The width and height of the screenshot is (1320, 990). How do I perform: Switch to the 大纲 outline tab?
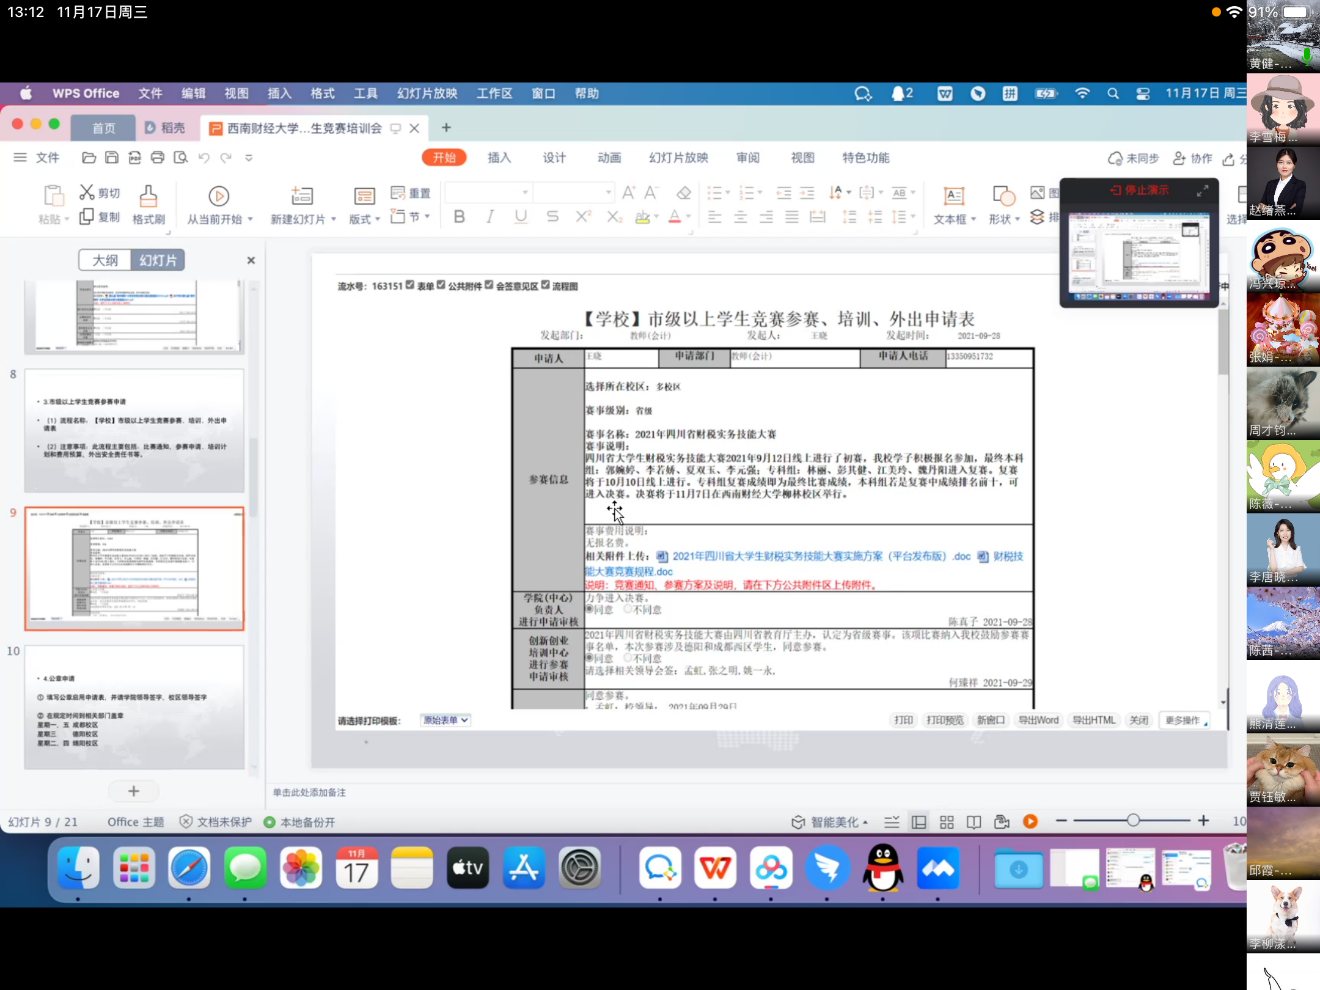[x=105, y=260]
